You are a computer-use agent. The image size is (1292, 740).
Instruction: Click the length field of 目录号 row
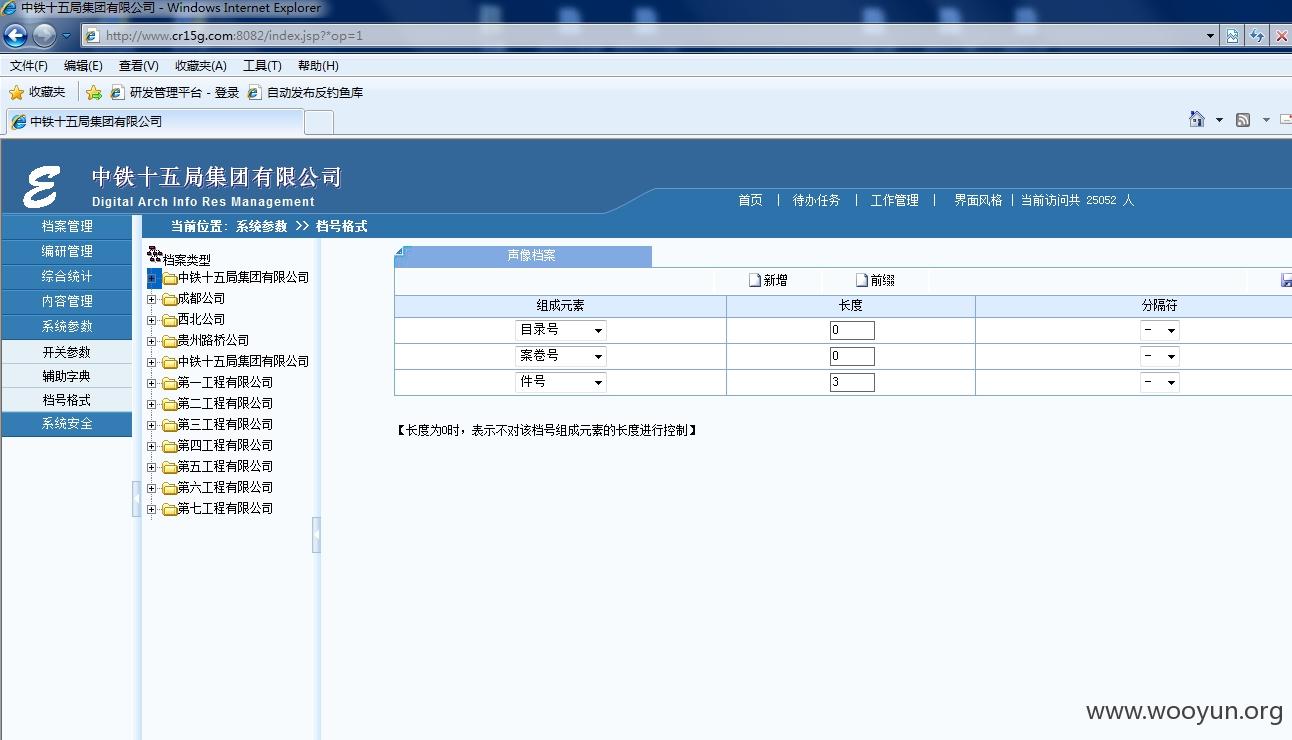(x=852, y=330)
